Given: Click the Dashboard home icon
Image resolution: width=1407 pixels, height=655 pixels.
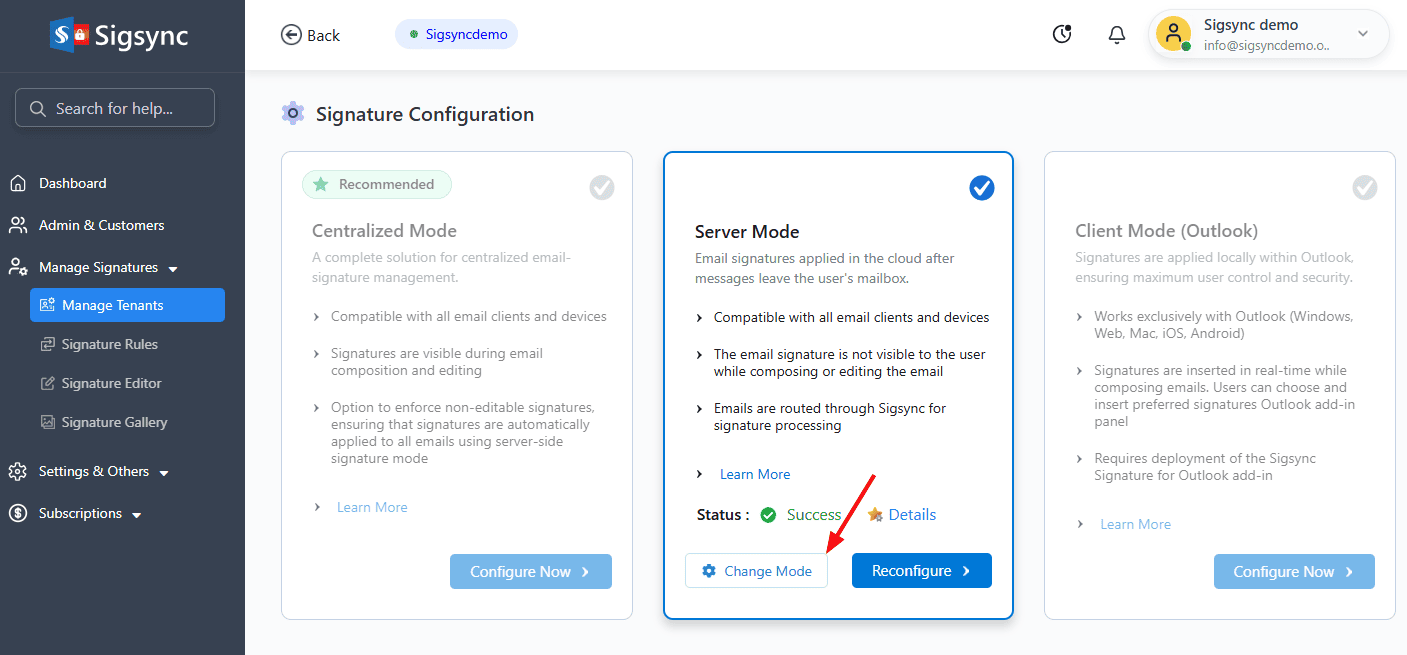Looking at the screenshot, I should 18,183.
